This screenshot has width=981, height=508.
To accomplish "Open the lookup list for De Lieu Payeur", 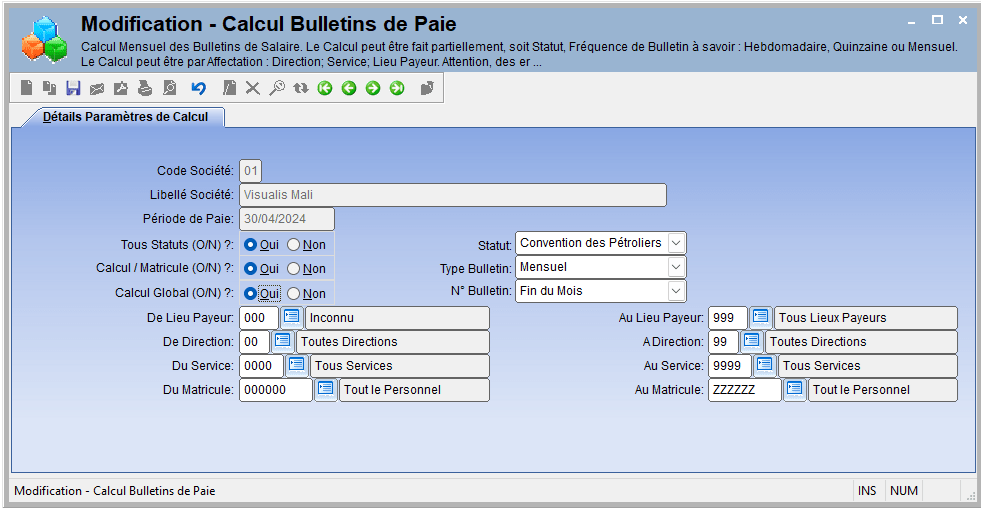I will tap(292, 317).
